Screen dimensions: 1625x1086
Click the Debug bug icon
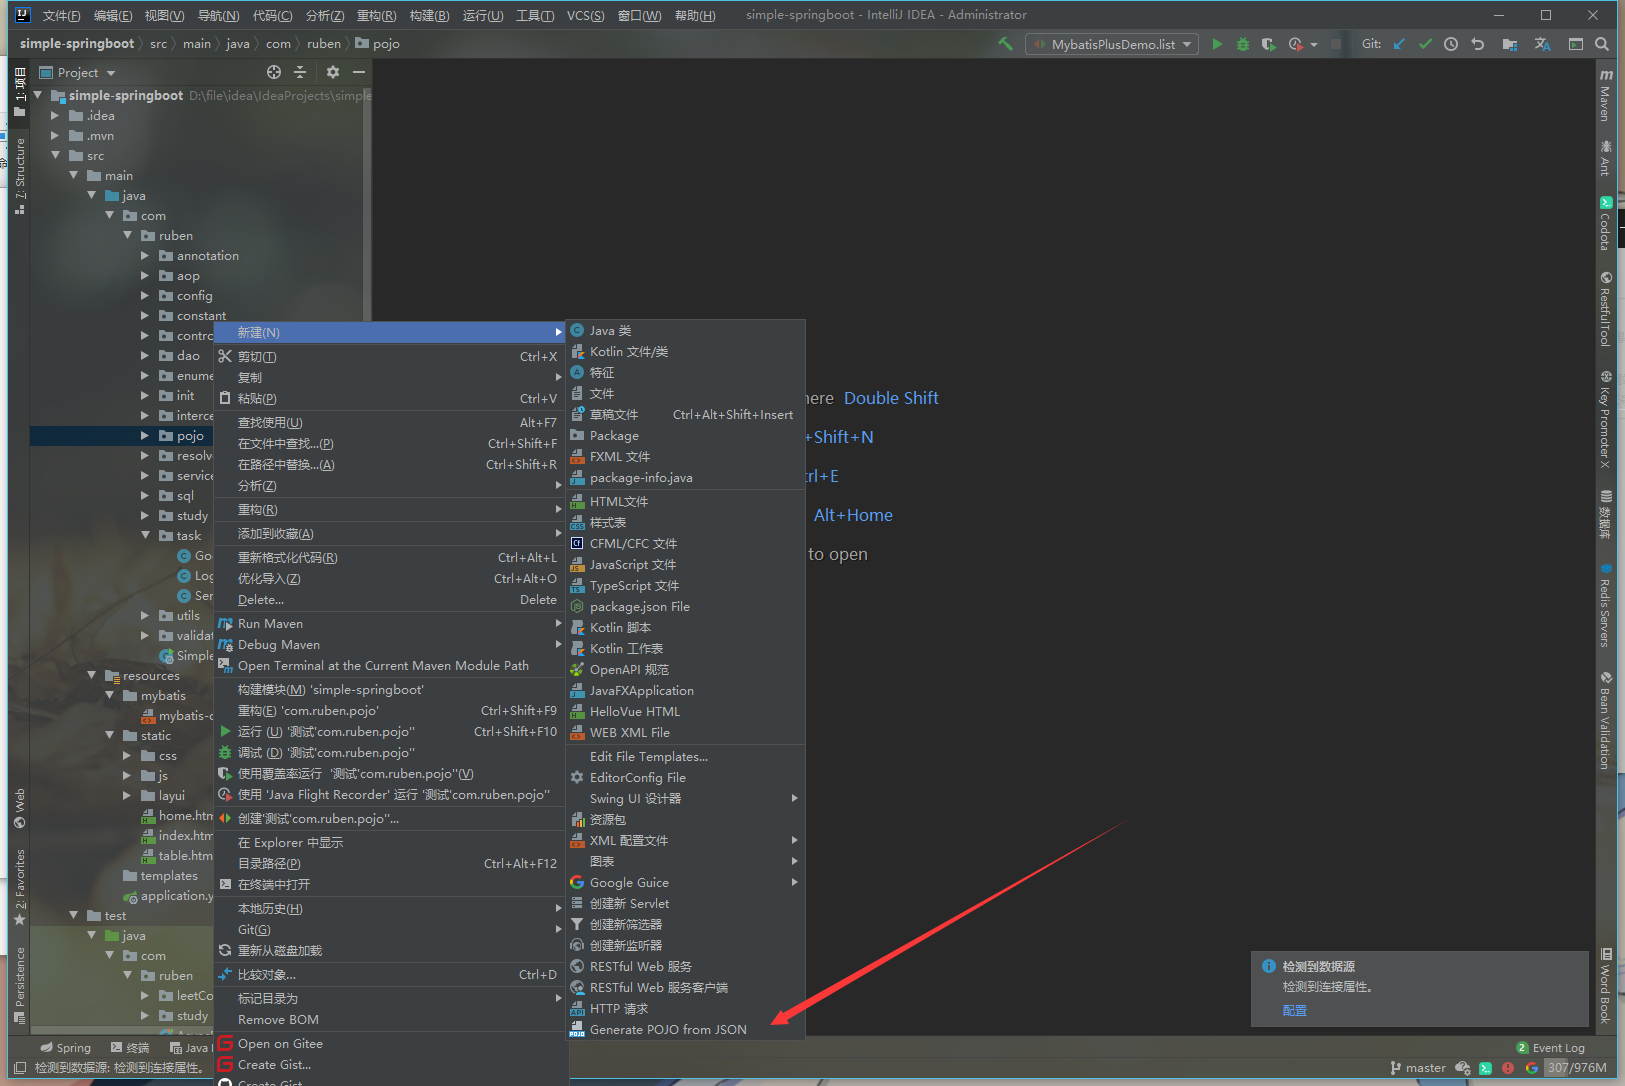pyautogui.click(x=1243, y=44)
